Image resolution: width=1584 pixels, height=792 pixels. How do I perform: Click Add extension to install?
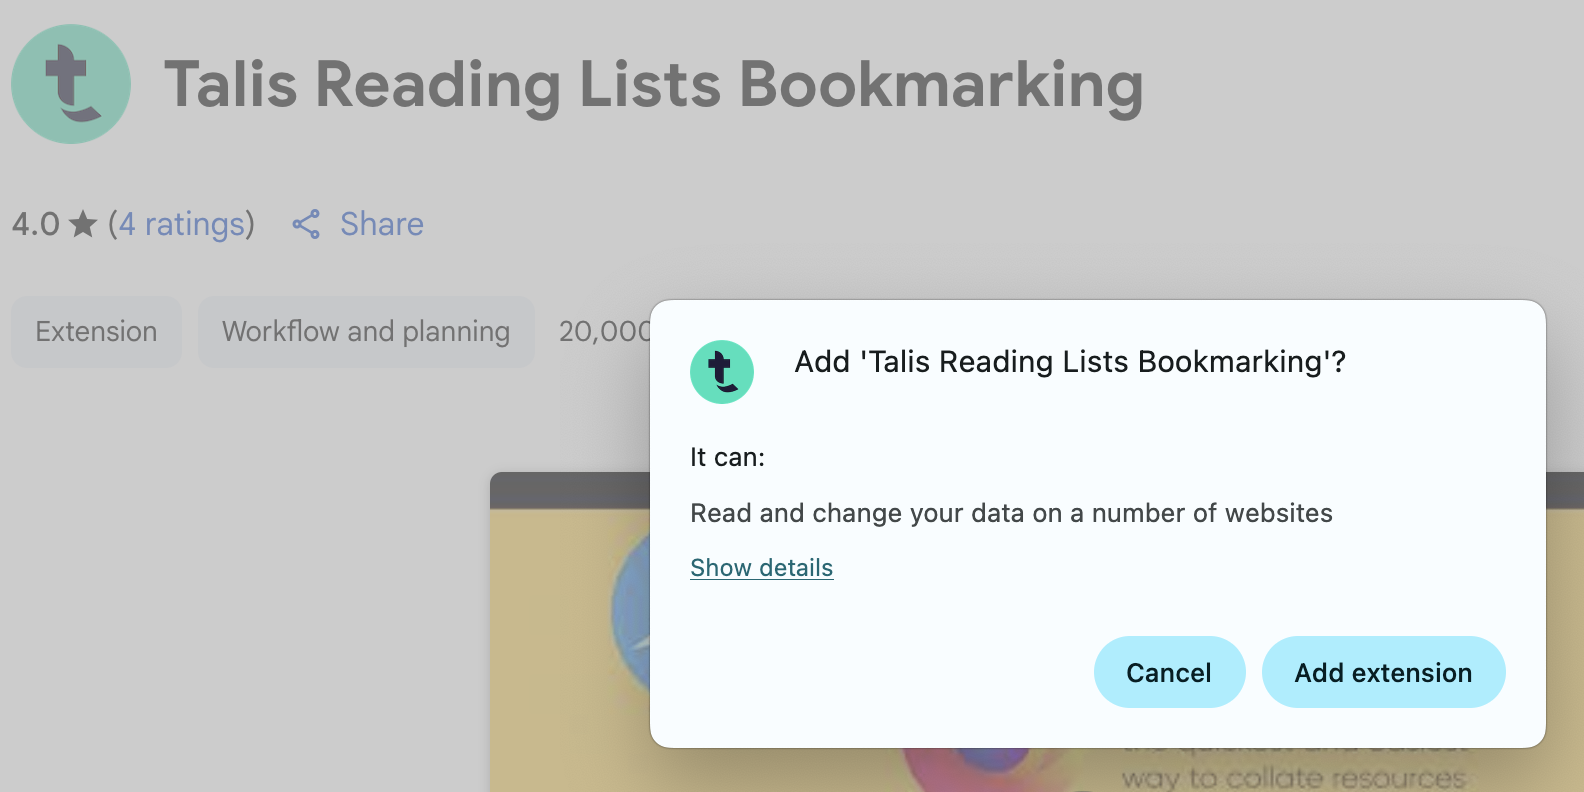coord(1383,672)
